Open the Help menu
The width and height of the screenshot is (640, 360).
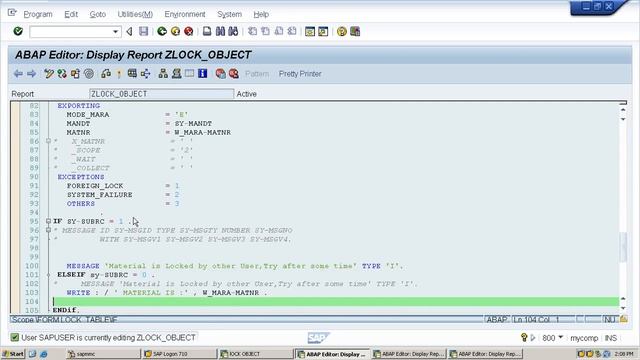tap(261, 14)
